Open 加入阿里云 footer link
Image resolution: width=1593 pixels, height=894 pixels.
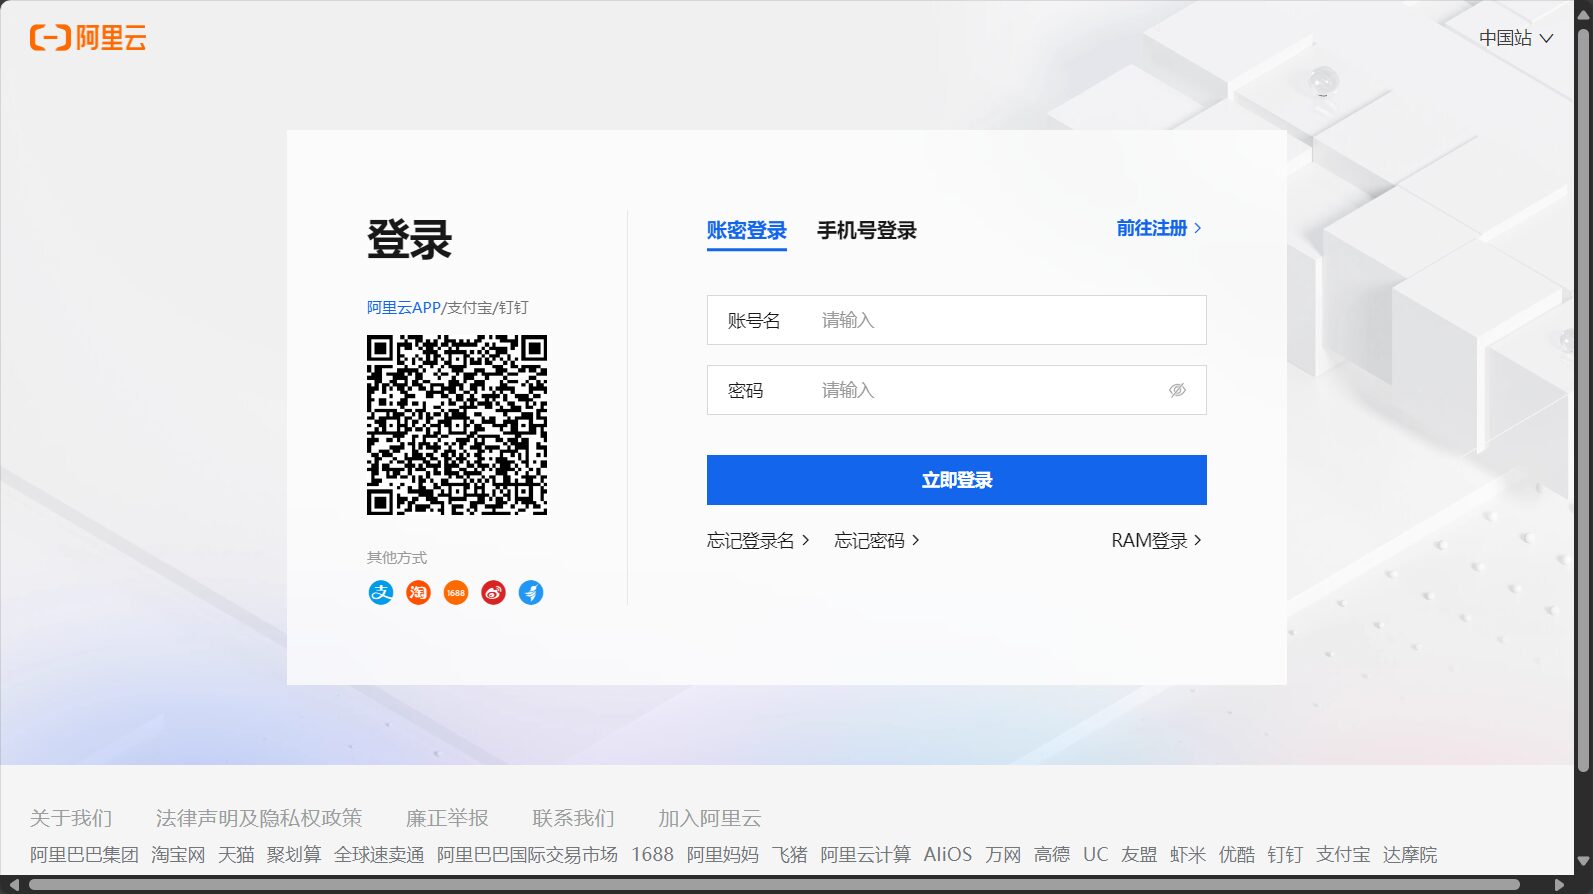pyautogui.click(x=710, y=818)
